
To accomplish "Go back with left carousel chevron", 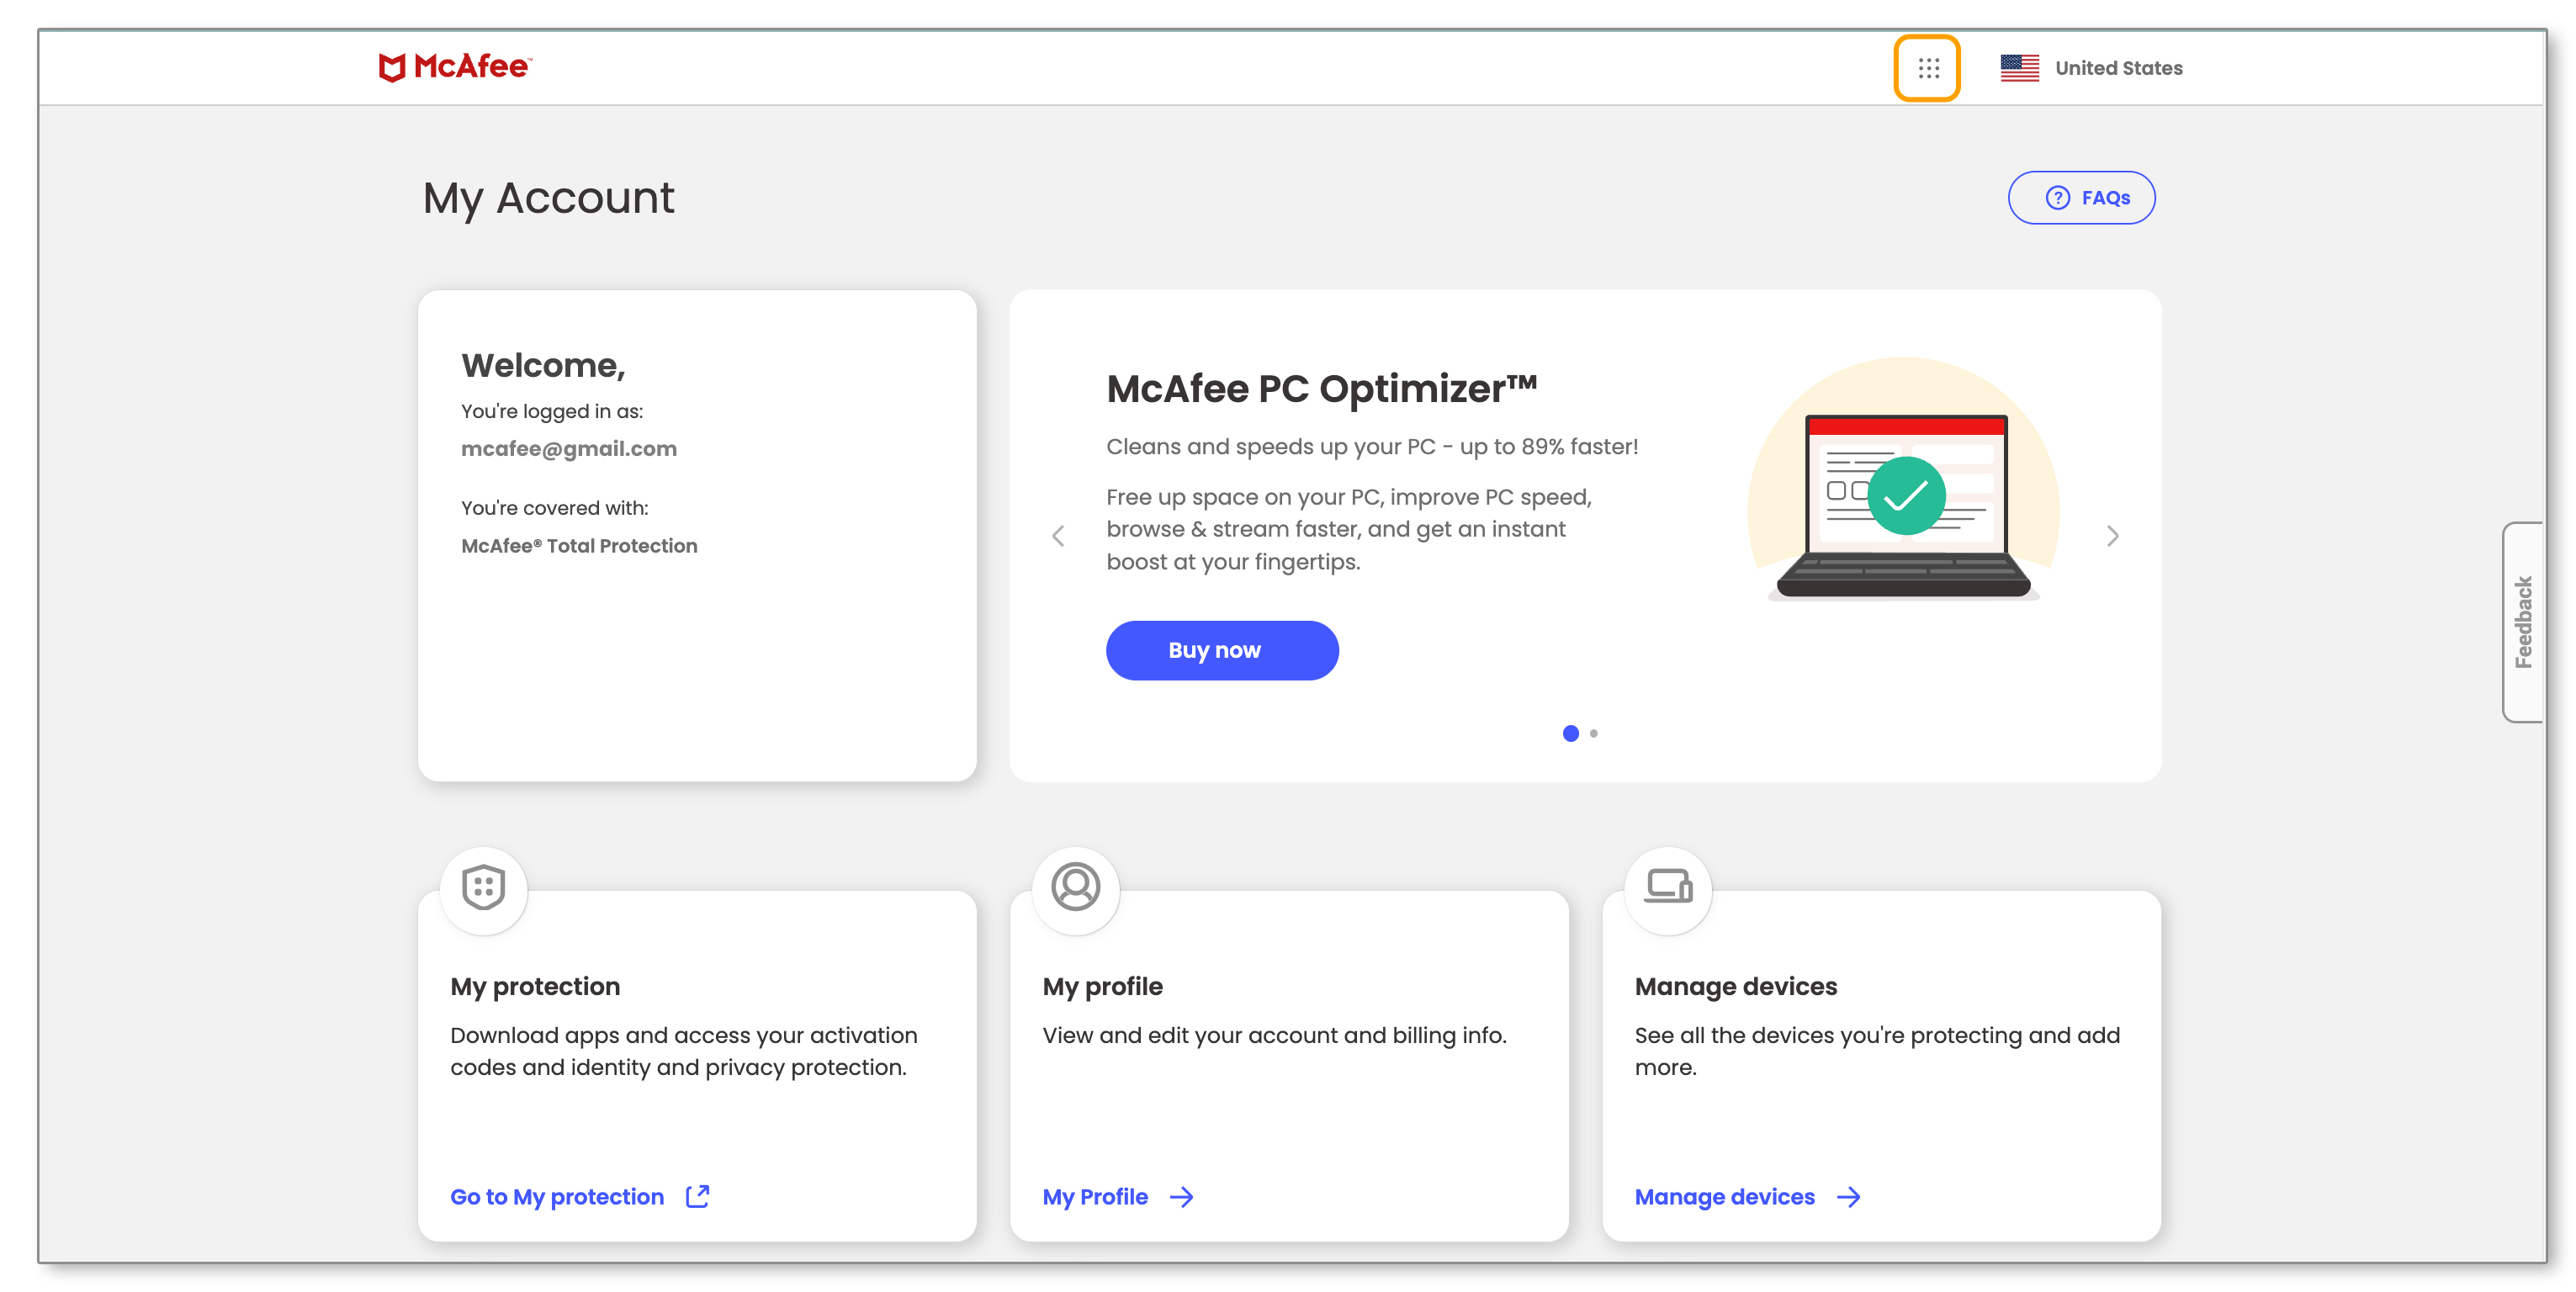I will point(1058,536).
